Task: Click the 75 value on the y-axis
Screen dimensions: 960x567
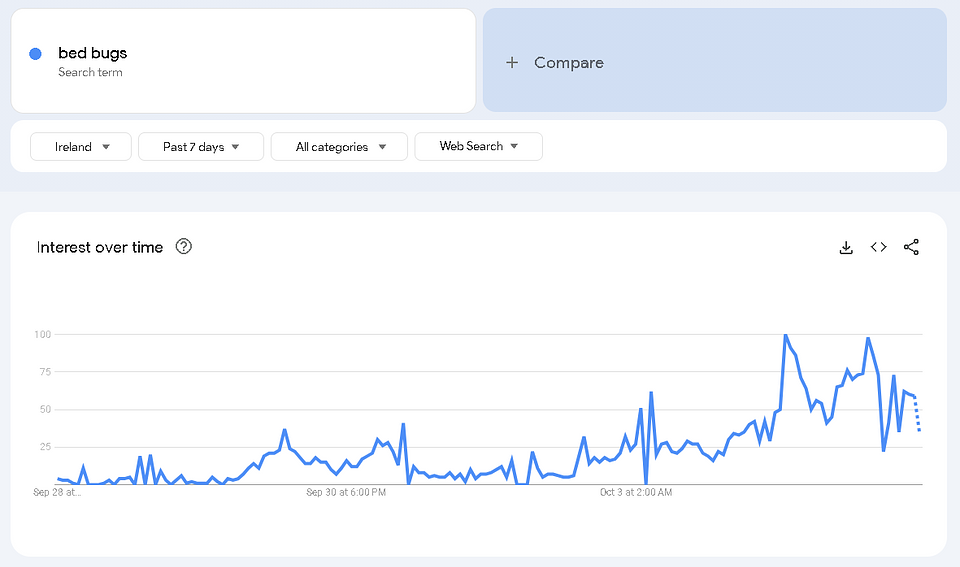Action: click(43, 372)
